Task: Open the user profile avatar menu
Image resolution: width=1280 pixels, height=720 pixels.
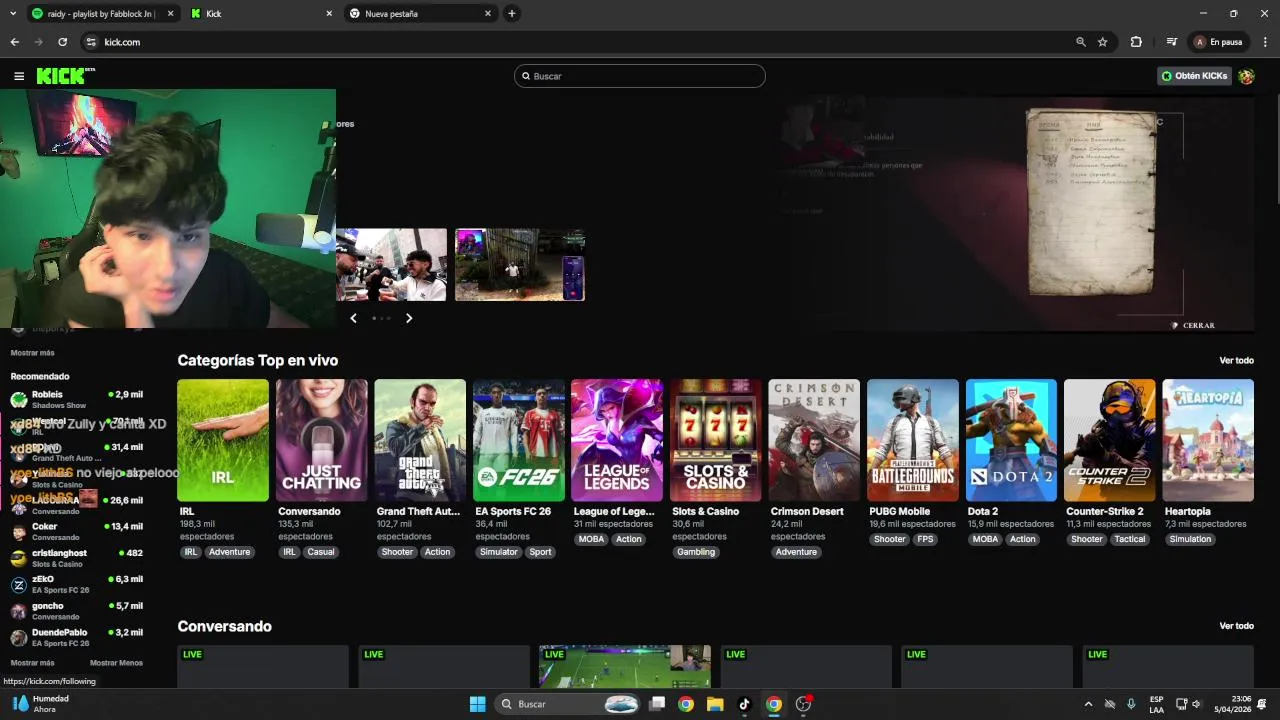Action: 1246,76
